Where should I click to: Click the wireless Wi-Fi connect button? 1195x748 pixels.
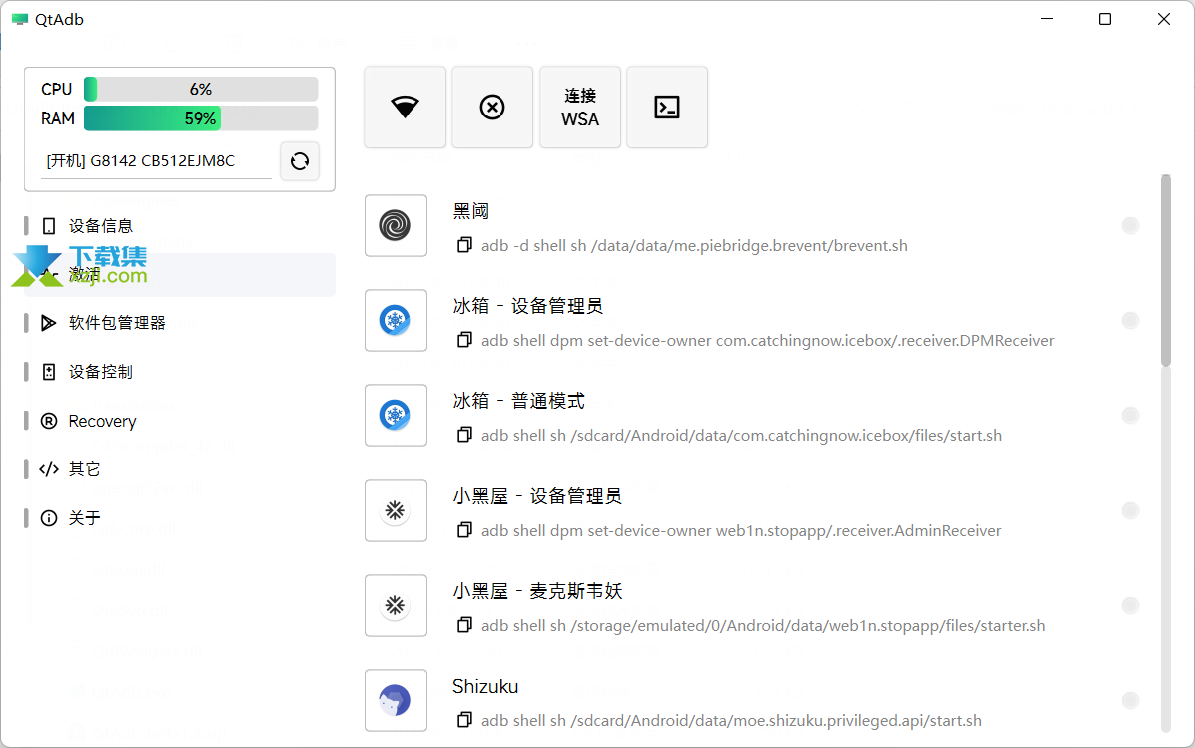(x=405, y=107)
